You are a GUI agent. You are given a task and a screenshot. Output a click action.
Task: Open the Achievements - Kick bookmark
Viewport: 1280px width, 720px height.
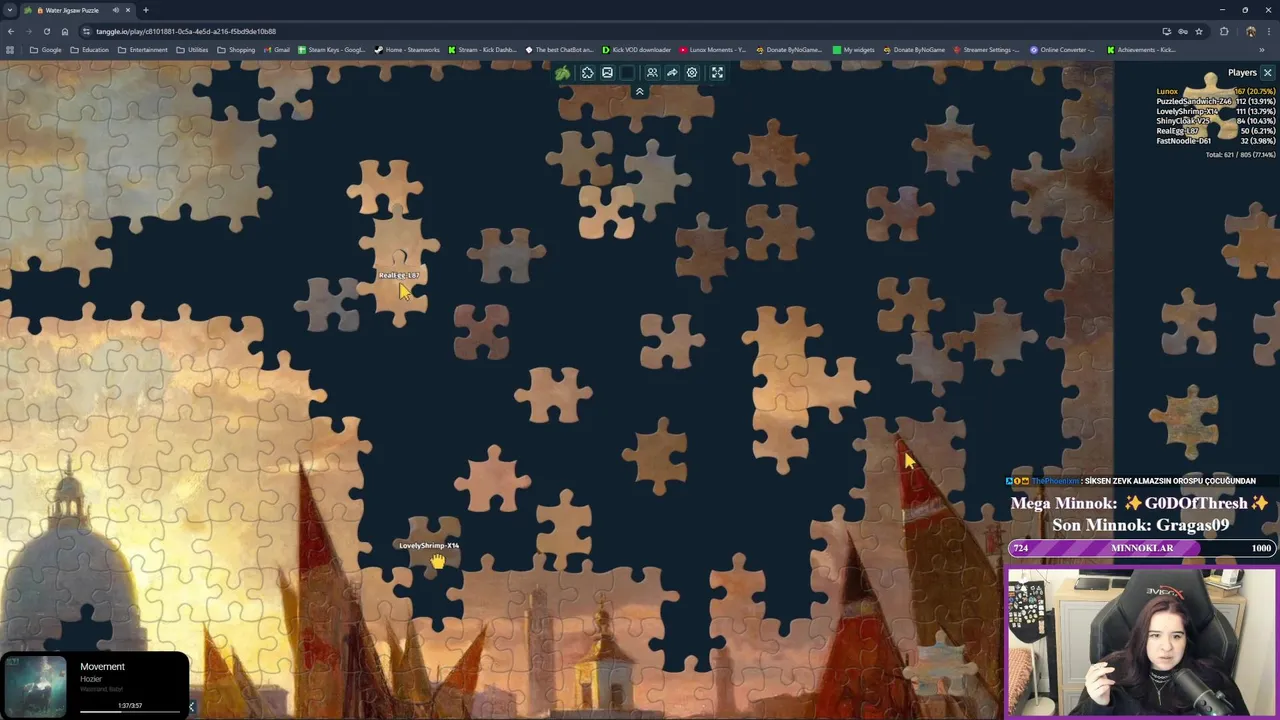coord(1141,50)
